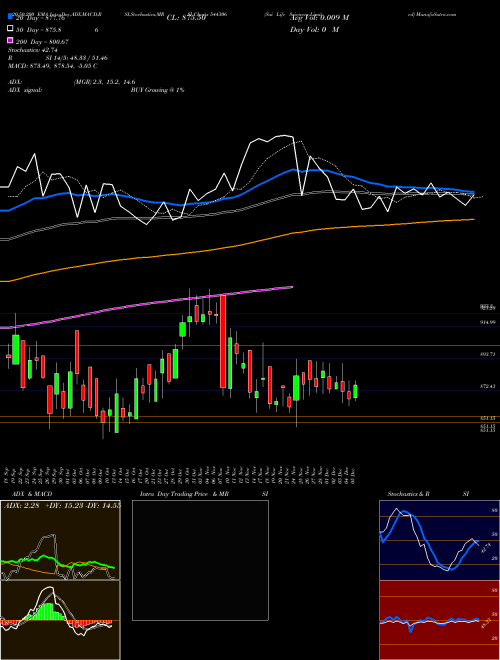Image resolution: width=500 pixels, height=660 pixels.
Task: Click the white 50 Day EMA legend swatch
Action: (x=10, y=29)
